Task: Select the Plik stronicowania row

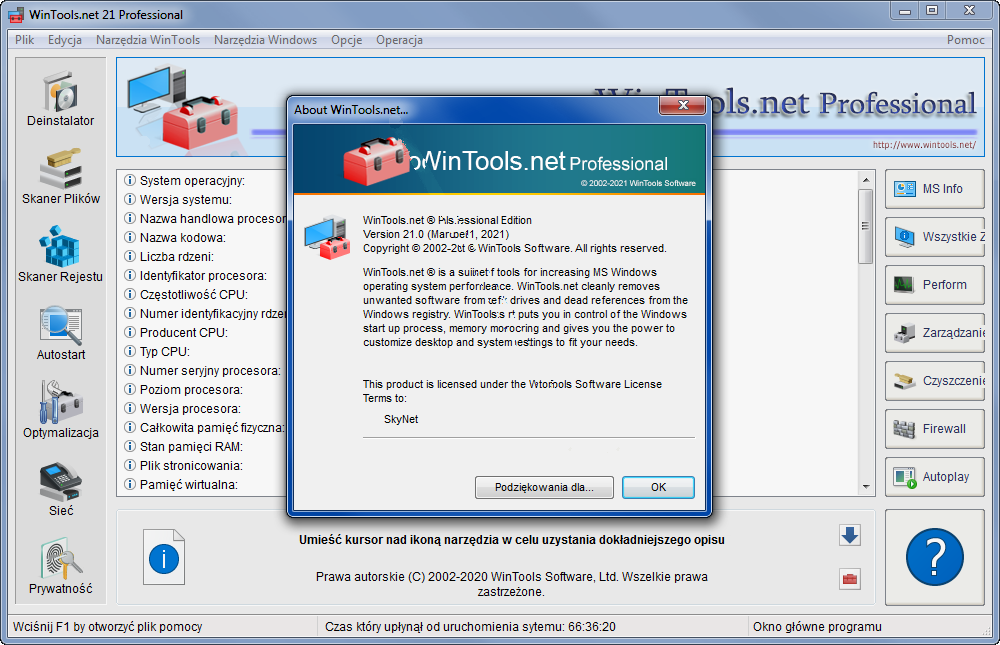Action: (183, 465)
